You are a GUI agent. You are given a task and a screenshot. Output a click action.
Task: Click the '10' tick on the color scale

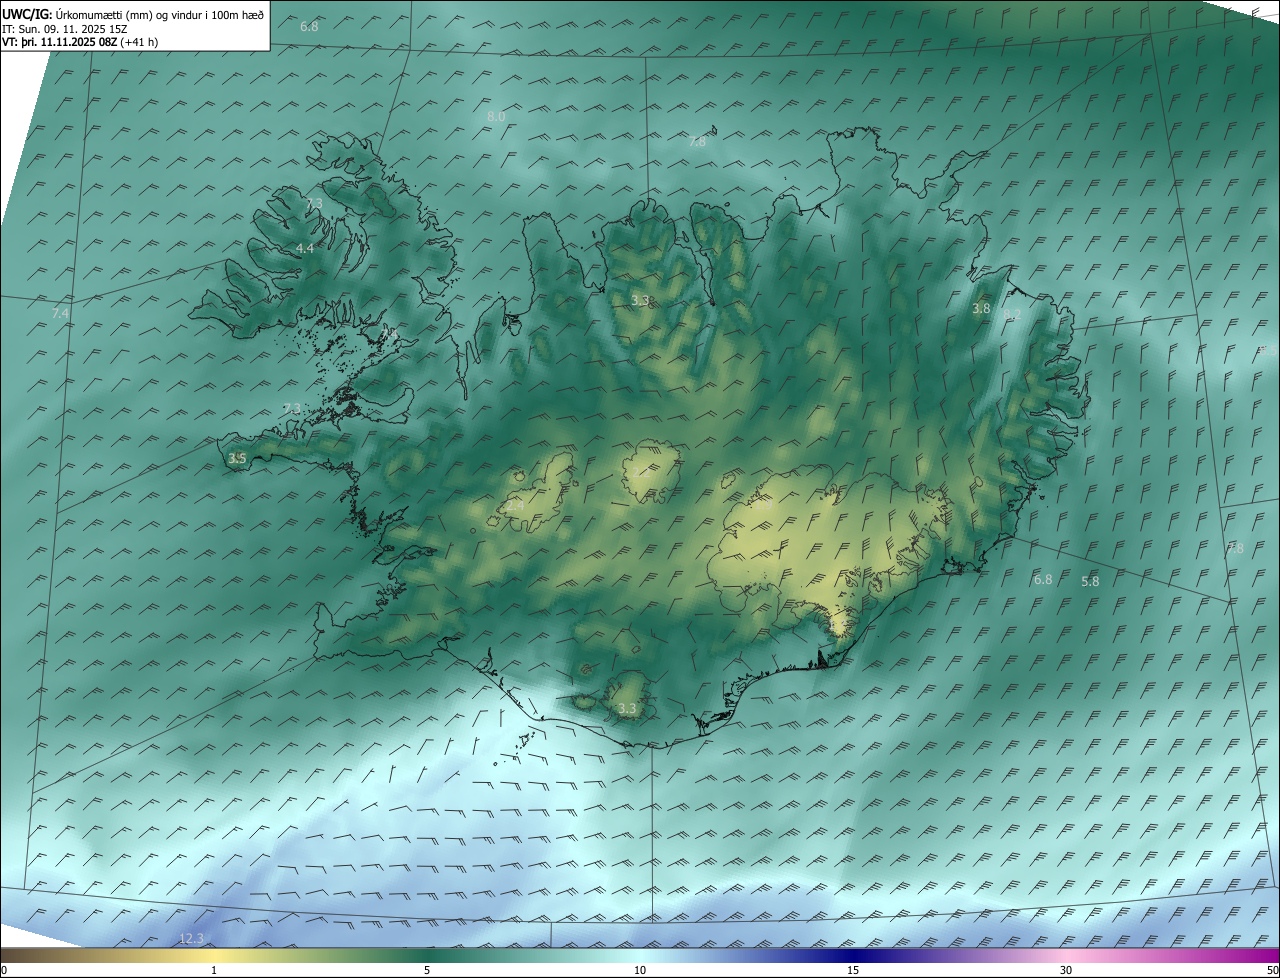click(x=640, y=970)
